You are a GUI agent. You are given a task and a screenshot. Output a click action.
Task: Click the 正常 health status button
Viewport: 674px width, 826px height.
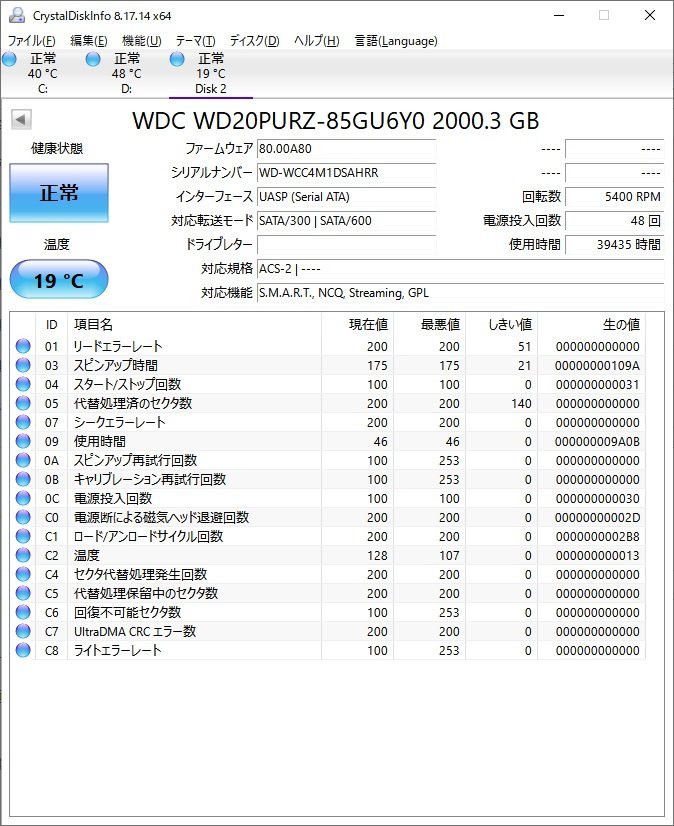59,193
